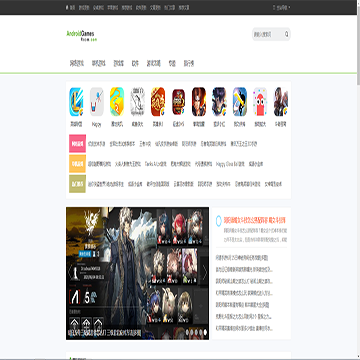The width and height of the screenshot is (360, 360).
Task: Click the pink category label block
Action: click(77, 144)
